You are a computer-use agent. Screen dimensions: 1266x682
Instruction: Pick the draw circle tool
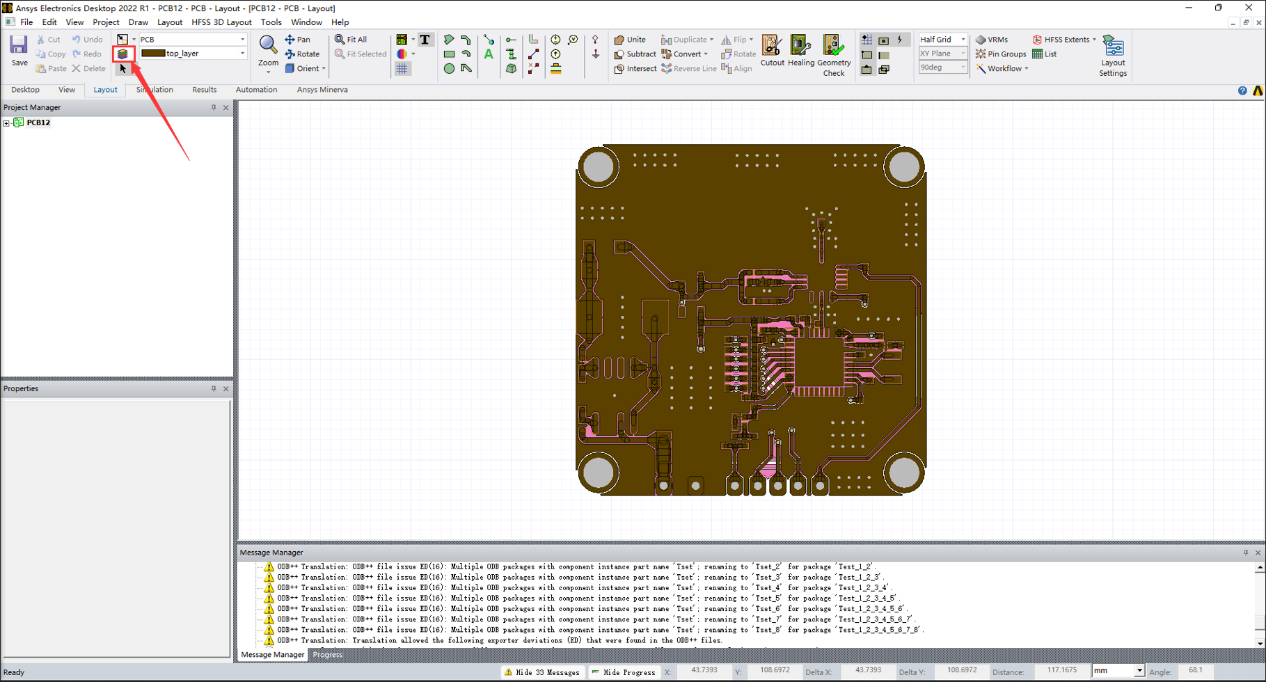(449, 69)
